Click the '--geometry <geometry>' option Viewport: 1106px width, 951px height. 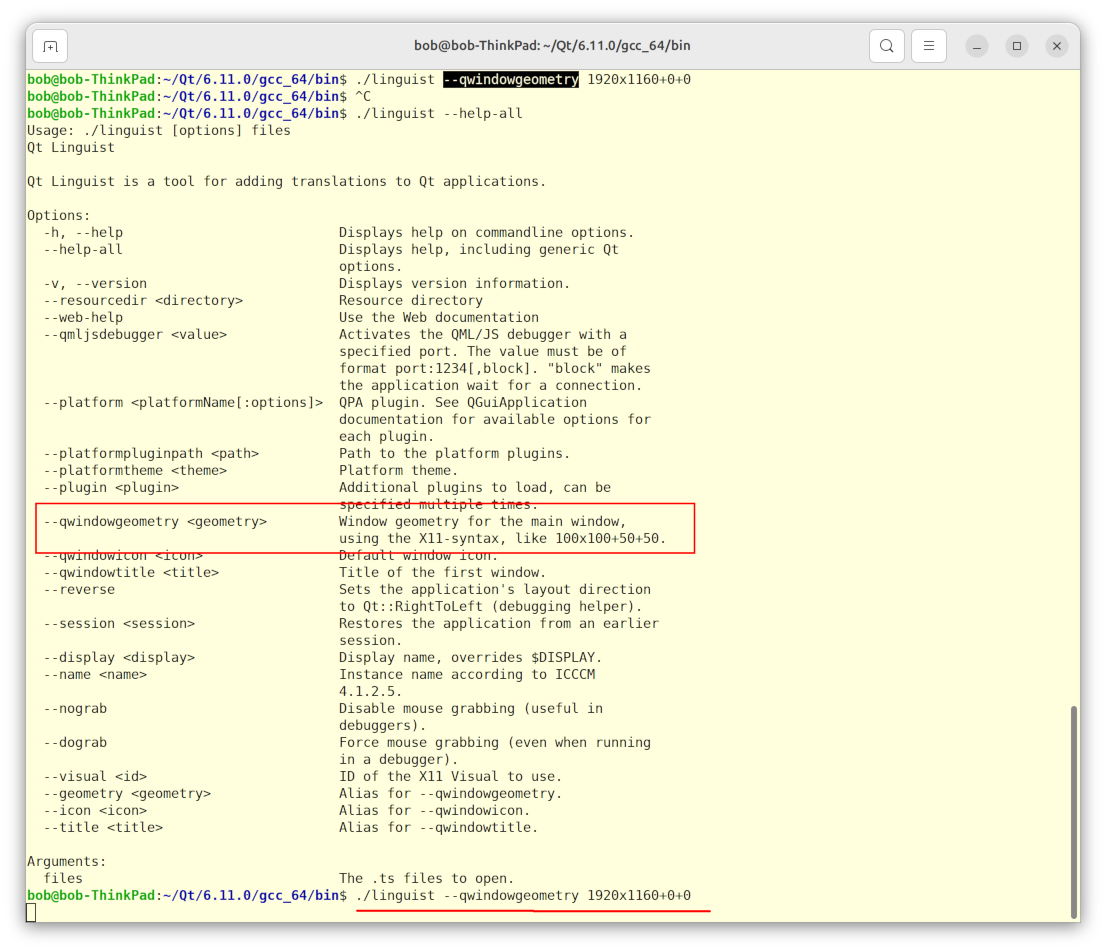click(127, 794)
